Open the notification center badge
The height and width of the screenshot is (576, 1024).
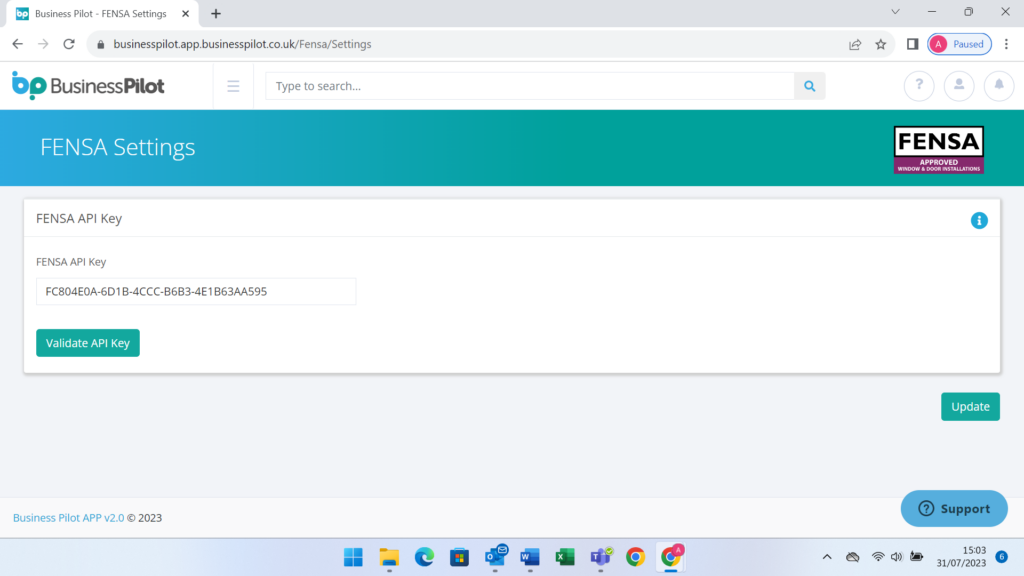(1002, 557)
